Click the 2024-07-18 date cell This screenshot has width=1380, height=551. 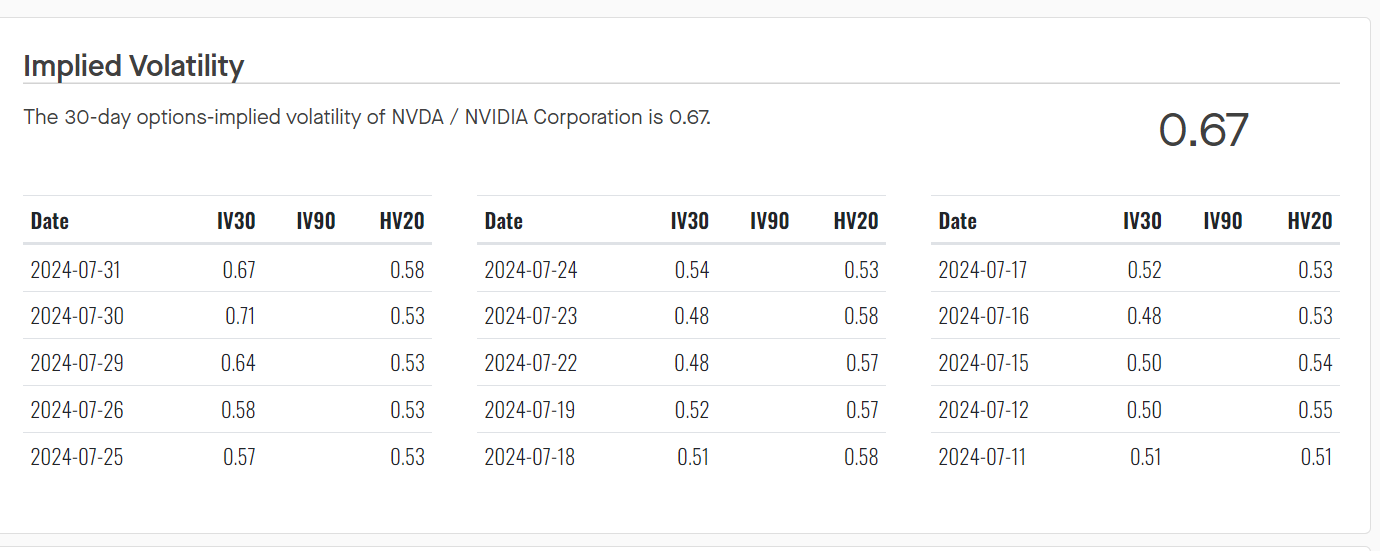(x=530, y=457)
